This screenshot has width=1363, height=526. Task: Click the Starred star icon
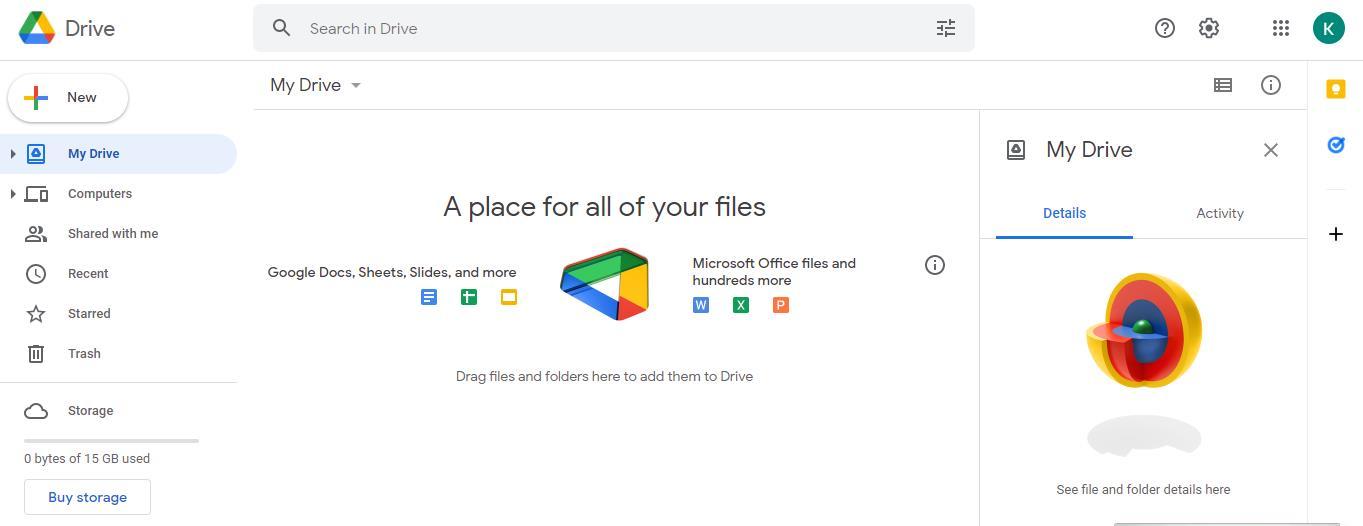coord(36,314)
